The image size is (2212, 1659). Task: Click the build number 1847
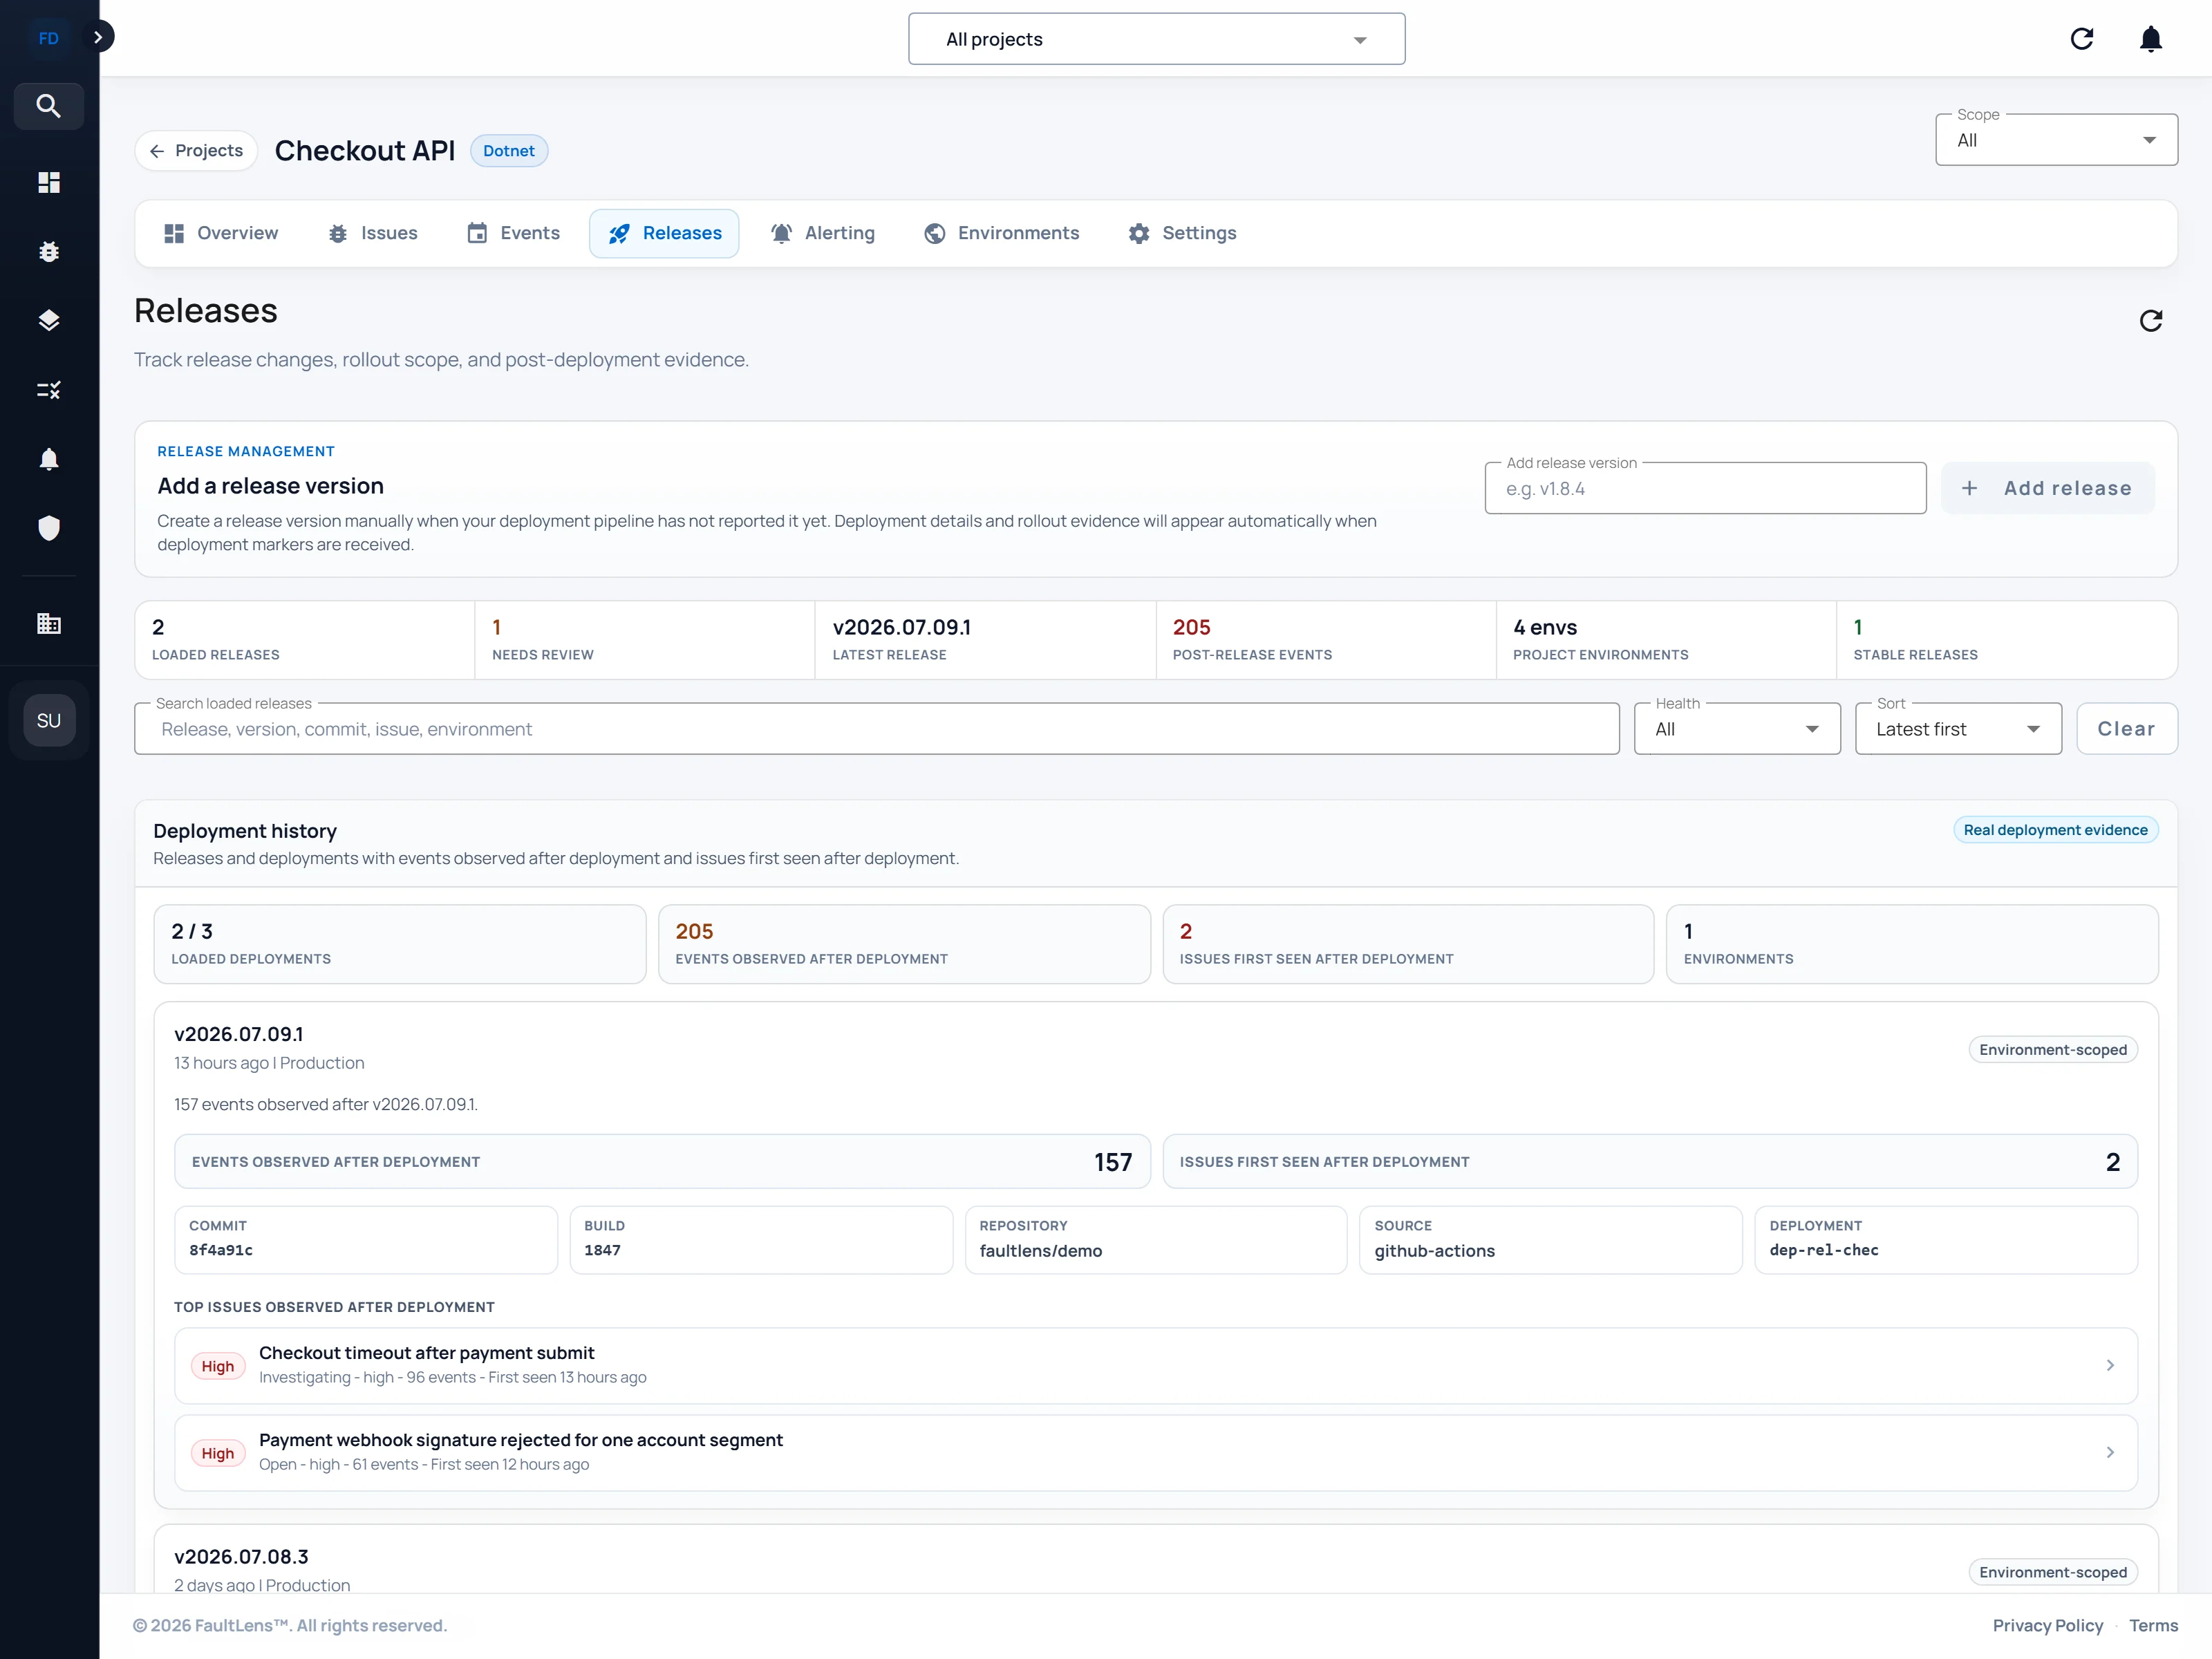click(x=602, y=1250)
